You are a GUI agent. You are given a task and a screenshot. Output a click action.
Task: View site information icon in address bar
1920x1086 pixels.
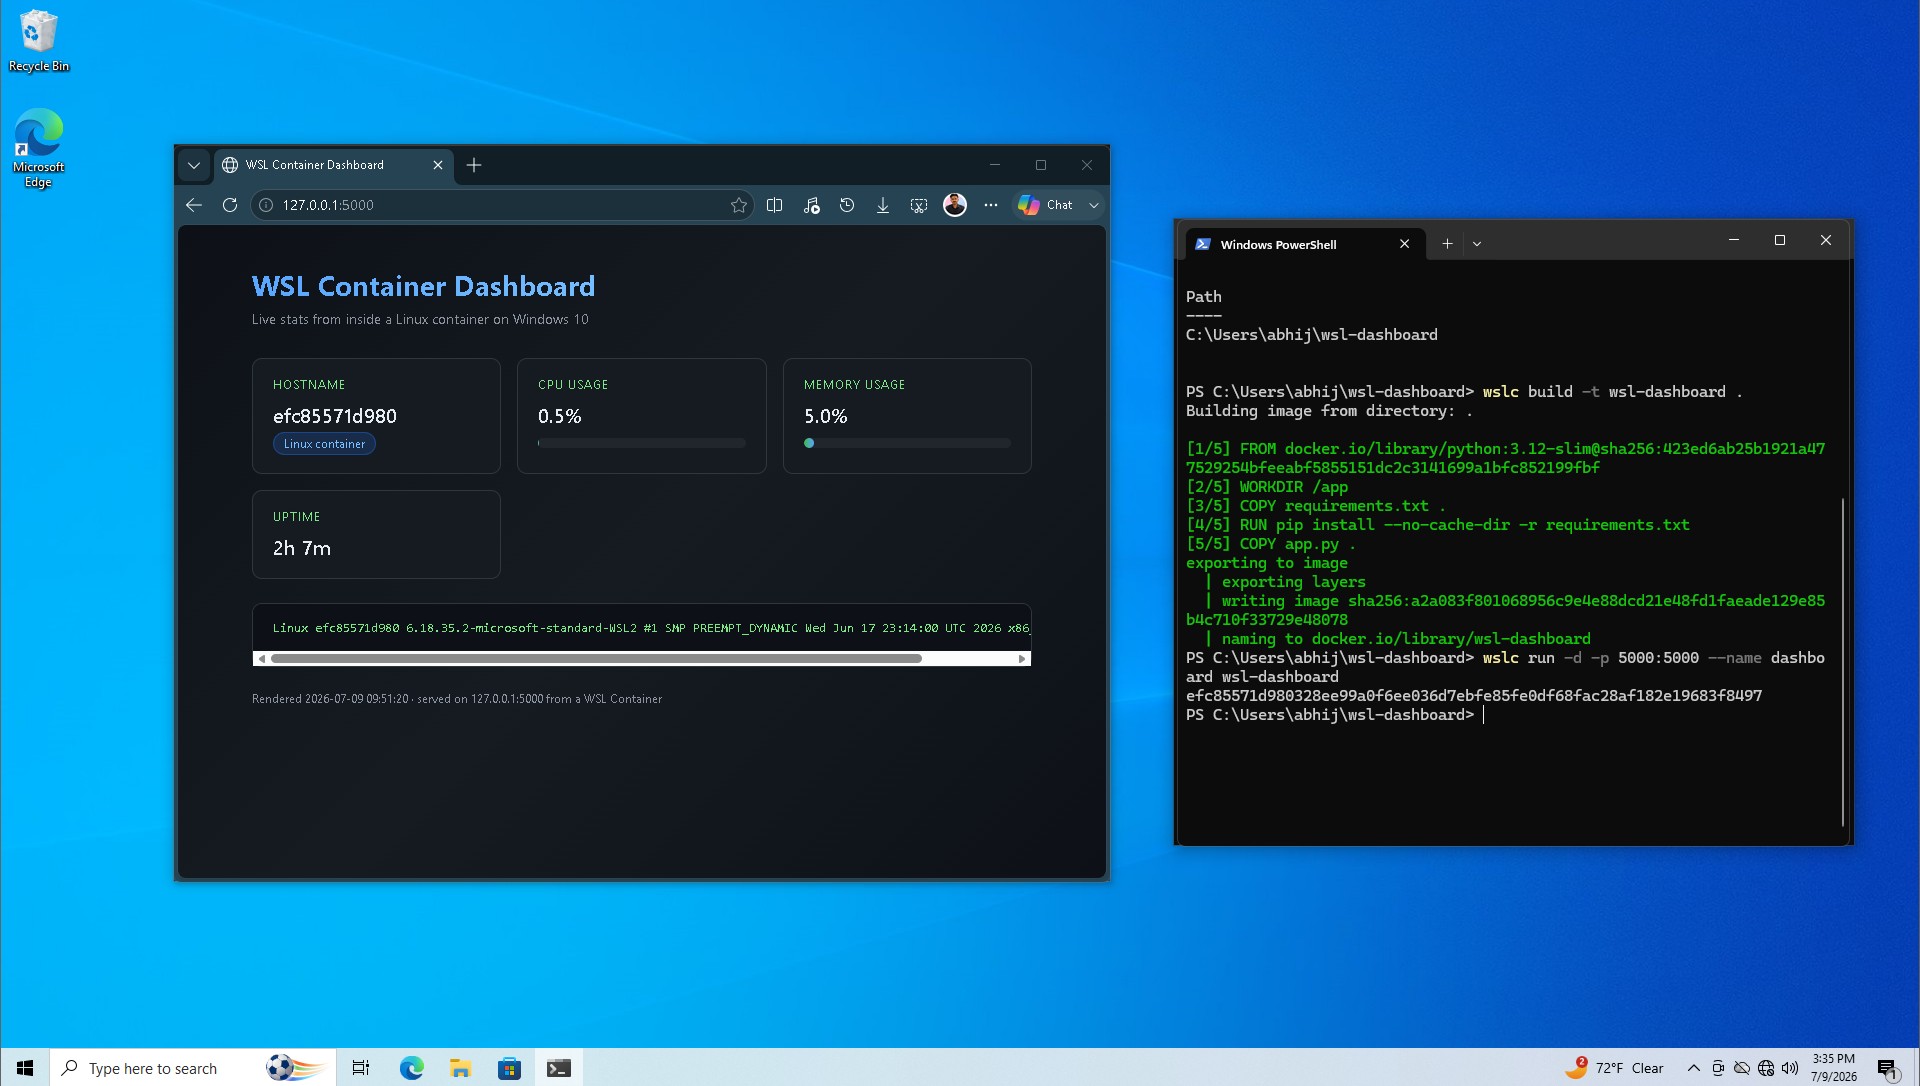coord(266,205)
